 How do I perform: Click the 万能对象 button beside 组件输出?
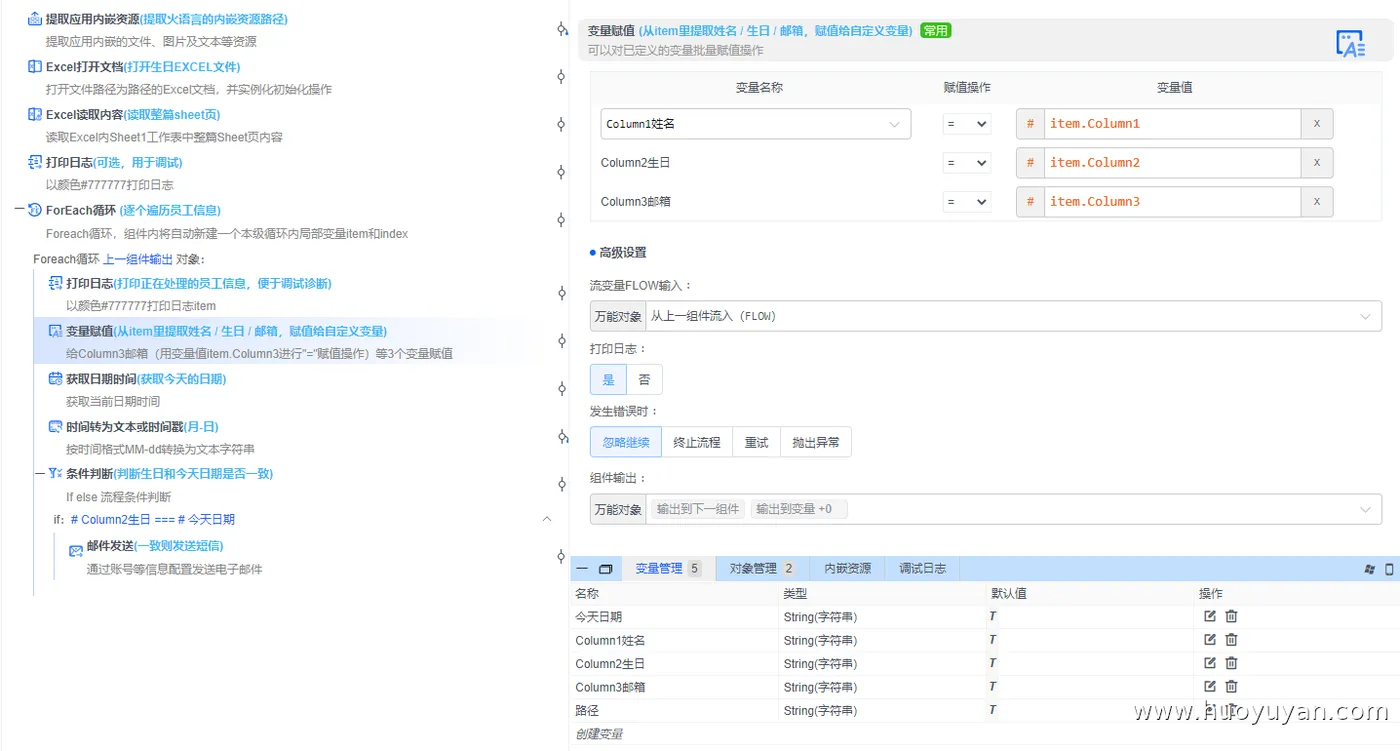coord(618,509)
